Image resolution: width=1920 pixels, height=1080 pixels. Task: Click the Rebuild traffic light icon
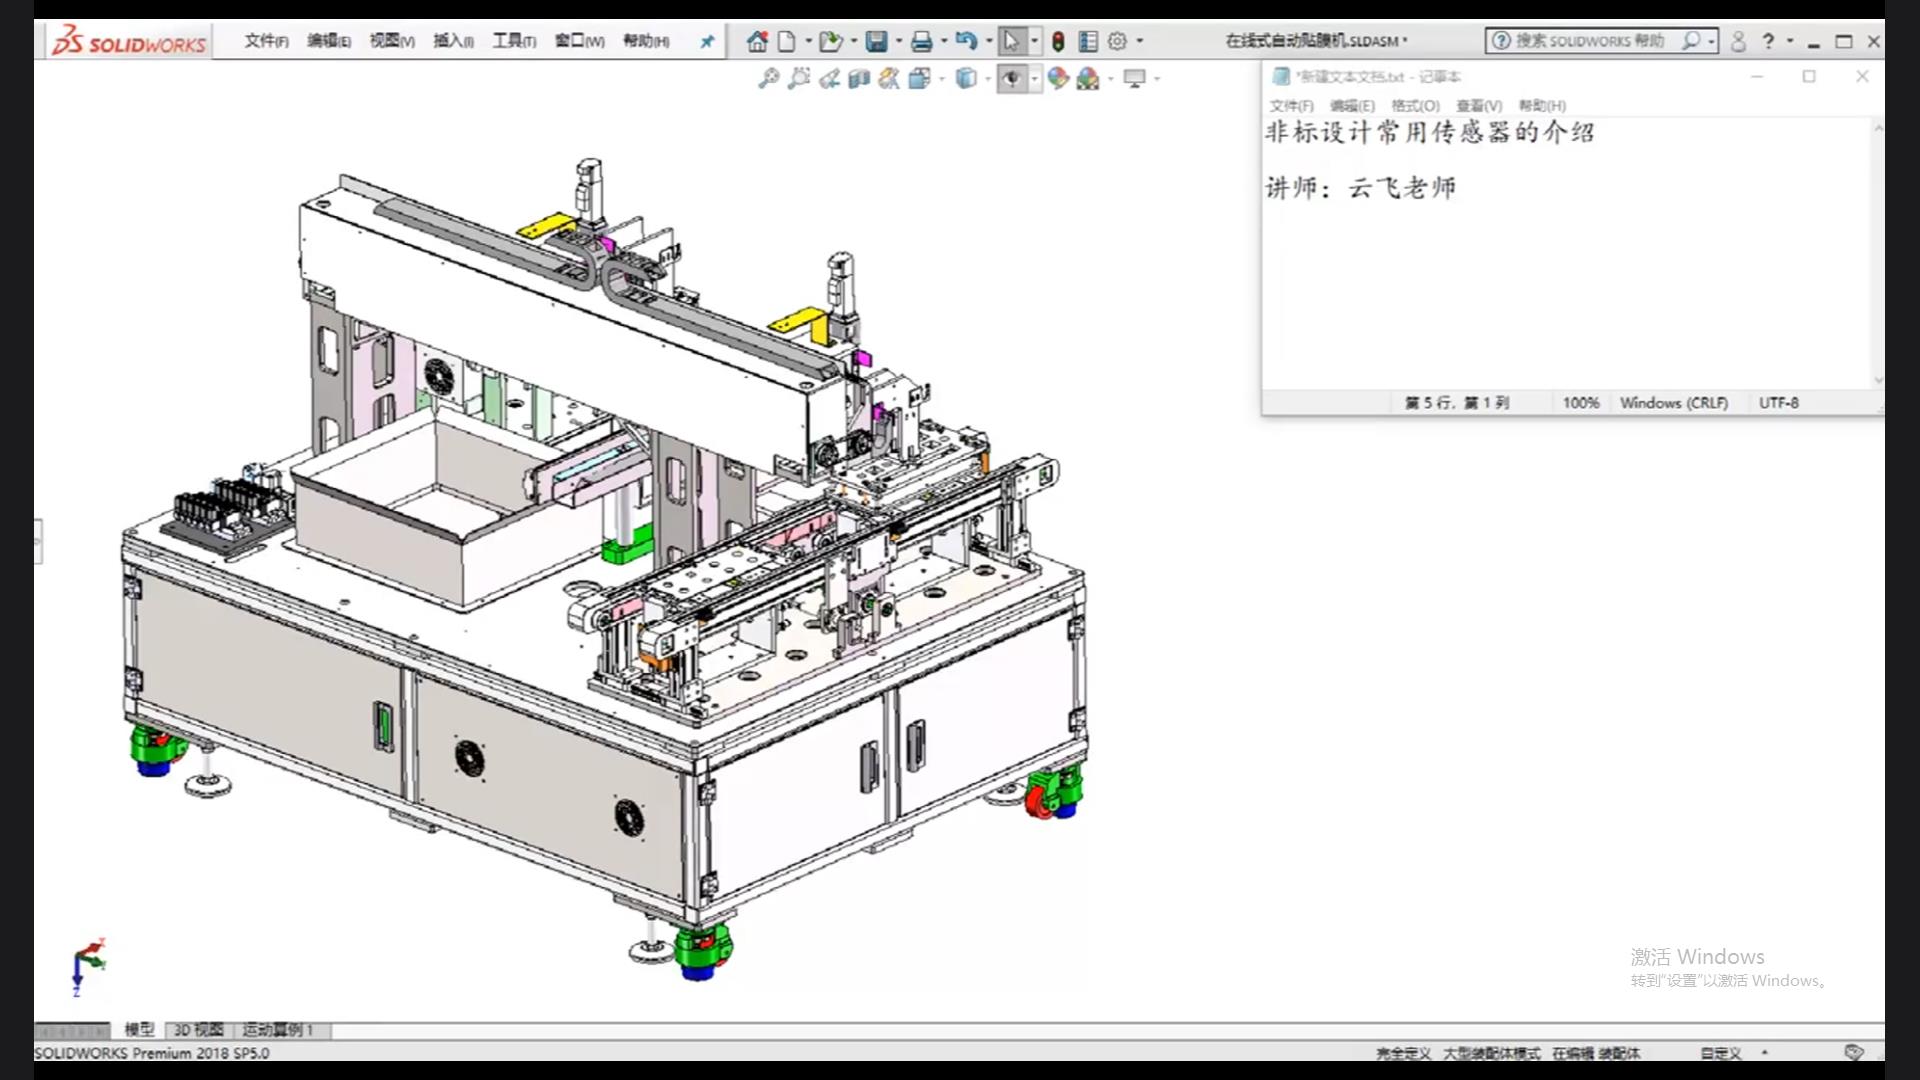[1058, 41]
